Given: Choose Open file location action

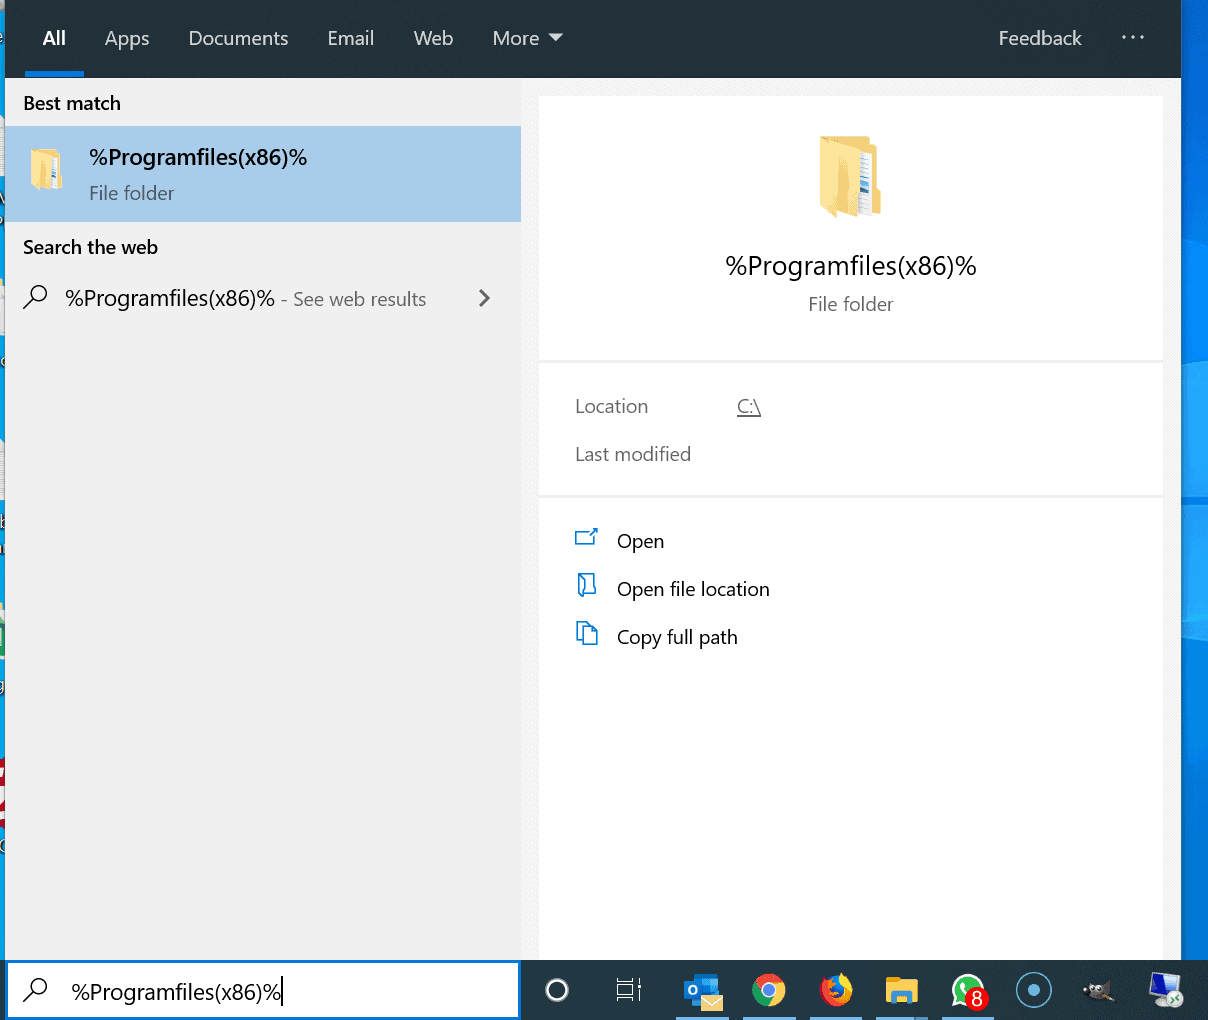Looking at the screenshot, I should [x=692, y=589].
